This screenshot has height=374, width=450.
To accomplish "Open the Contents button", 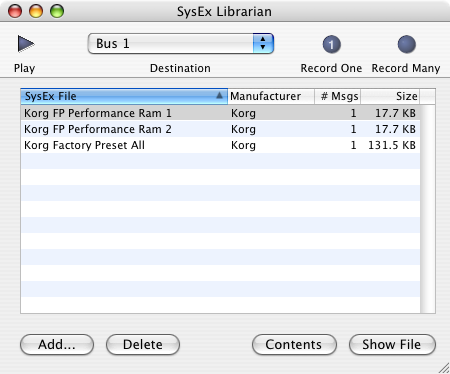I will 294,344.
